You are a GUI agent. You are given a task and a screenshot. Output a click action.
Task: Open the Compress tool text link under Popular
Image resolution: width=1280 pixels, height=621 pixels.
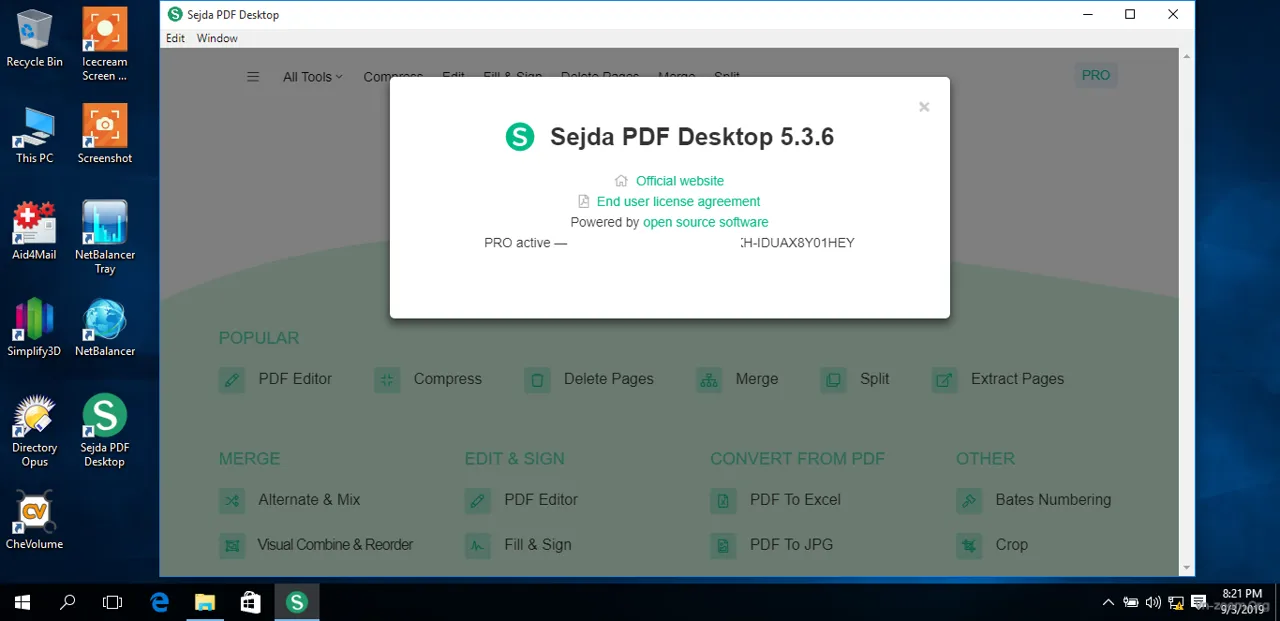448,379
